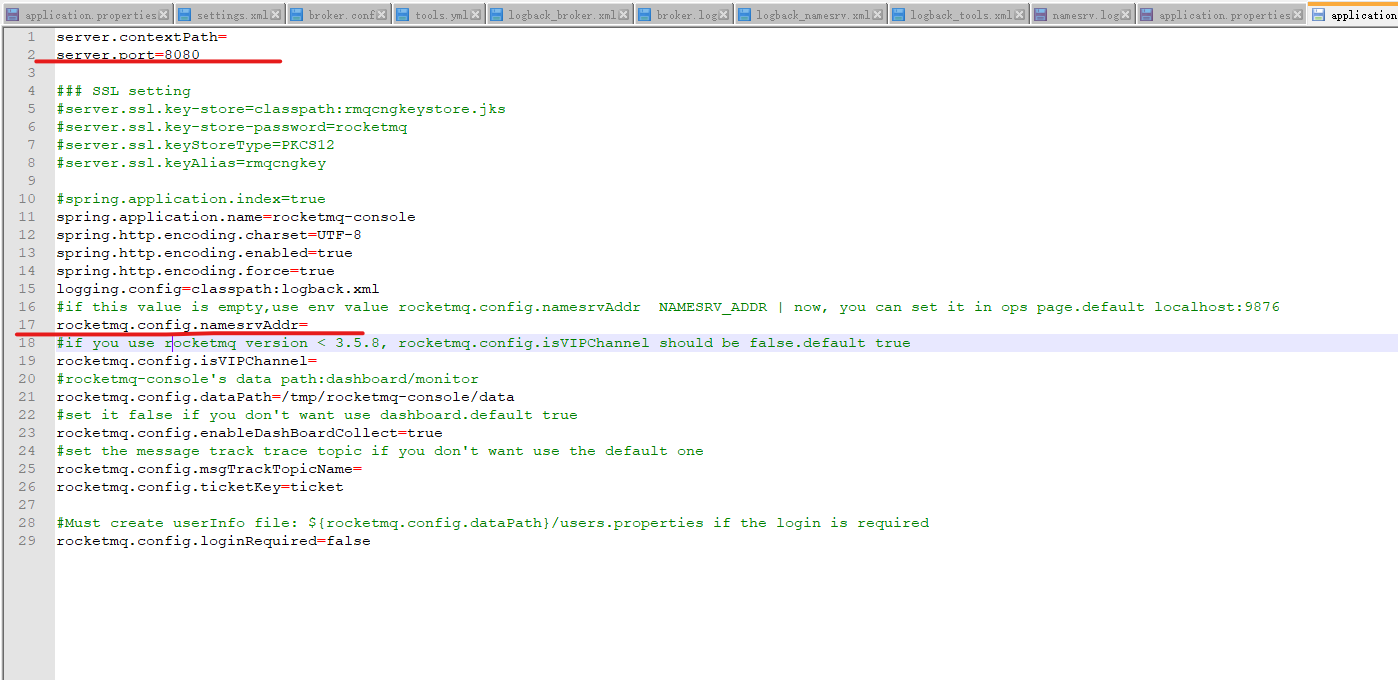
Task: Close the logback_namesrv.xml tab
Action: 878,15
